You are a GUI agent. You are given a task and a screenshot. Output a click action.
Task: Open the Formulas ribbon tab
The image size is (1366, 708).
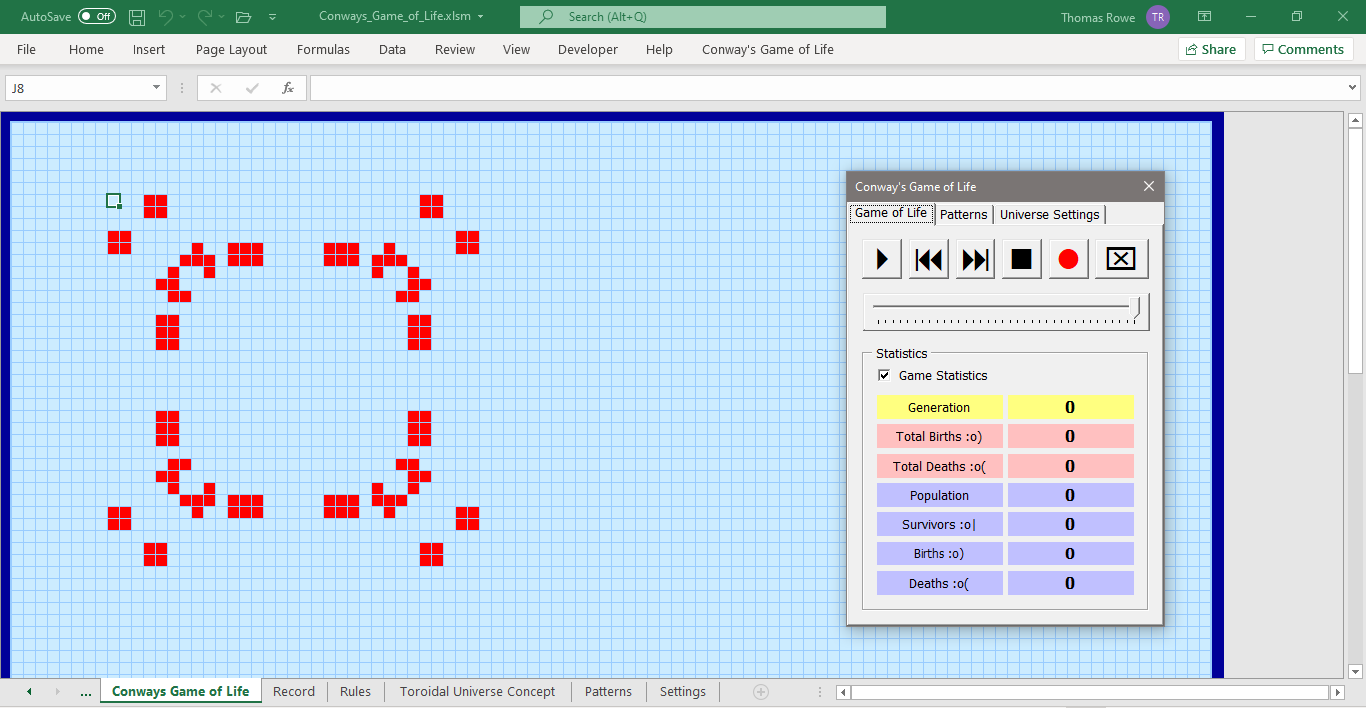323,49
